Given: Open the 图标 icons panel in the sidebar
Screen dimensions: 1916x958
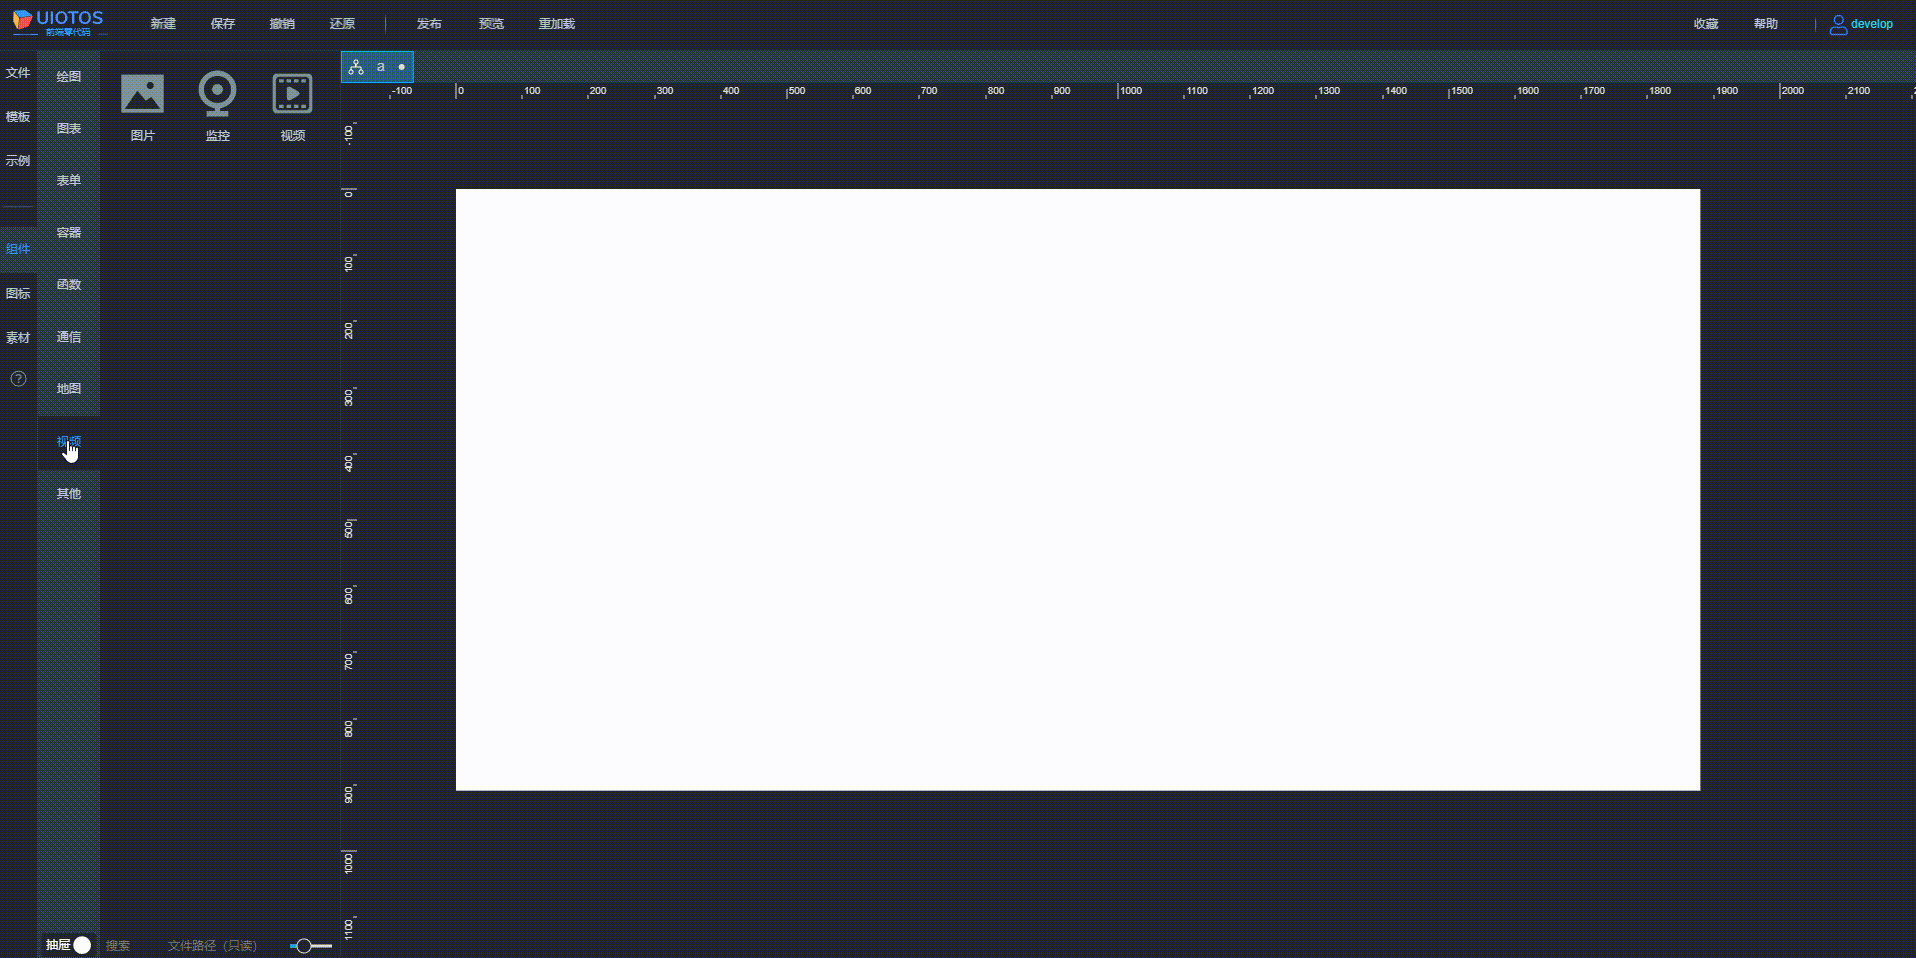Looking at the screenshot, I should 17,293.
